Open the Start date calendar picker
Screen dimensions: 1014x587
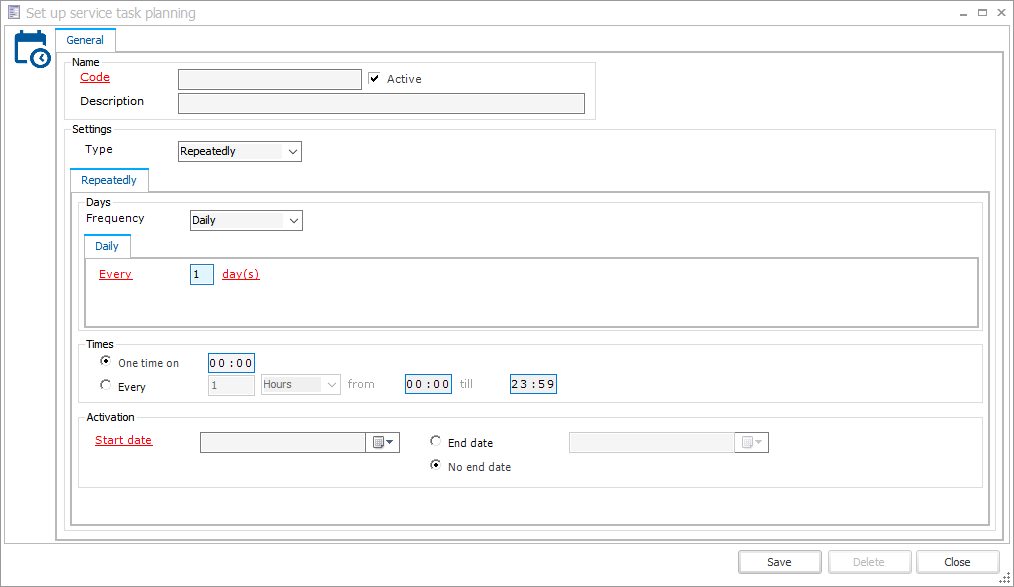[382, 442]
